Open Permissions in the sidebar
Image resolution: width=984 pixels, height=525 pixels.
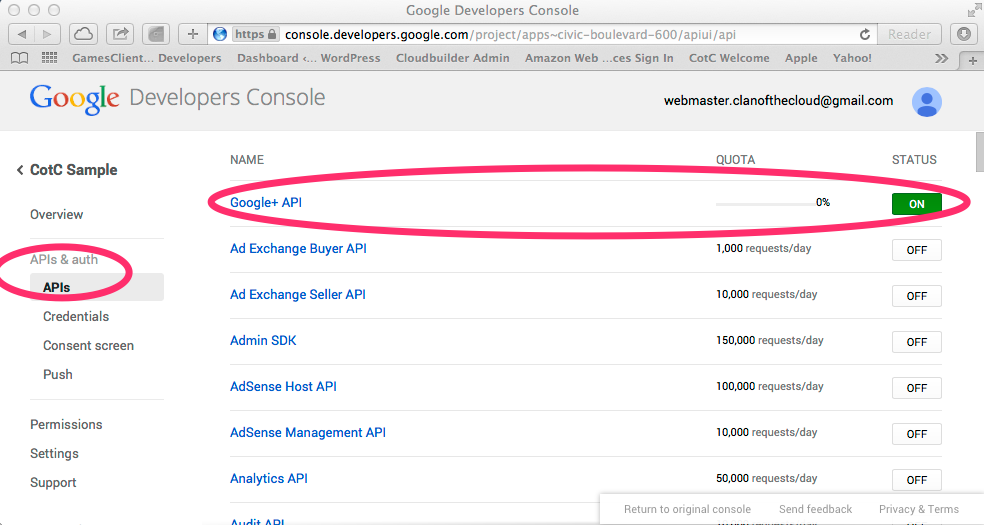[66, 425]
